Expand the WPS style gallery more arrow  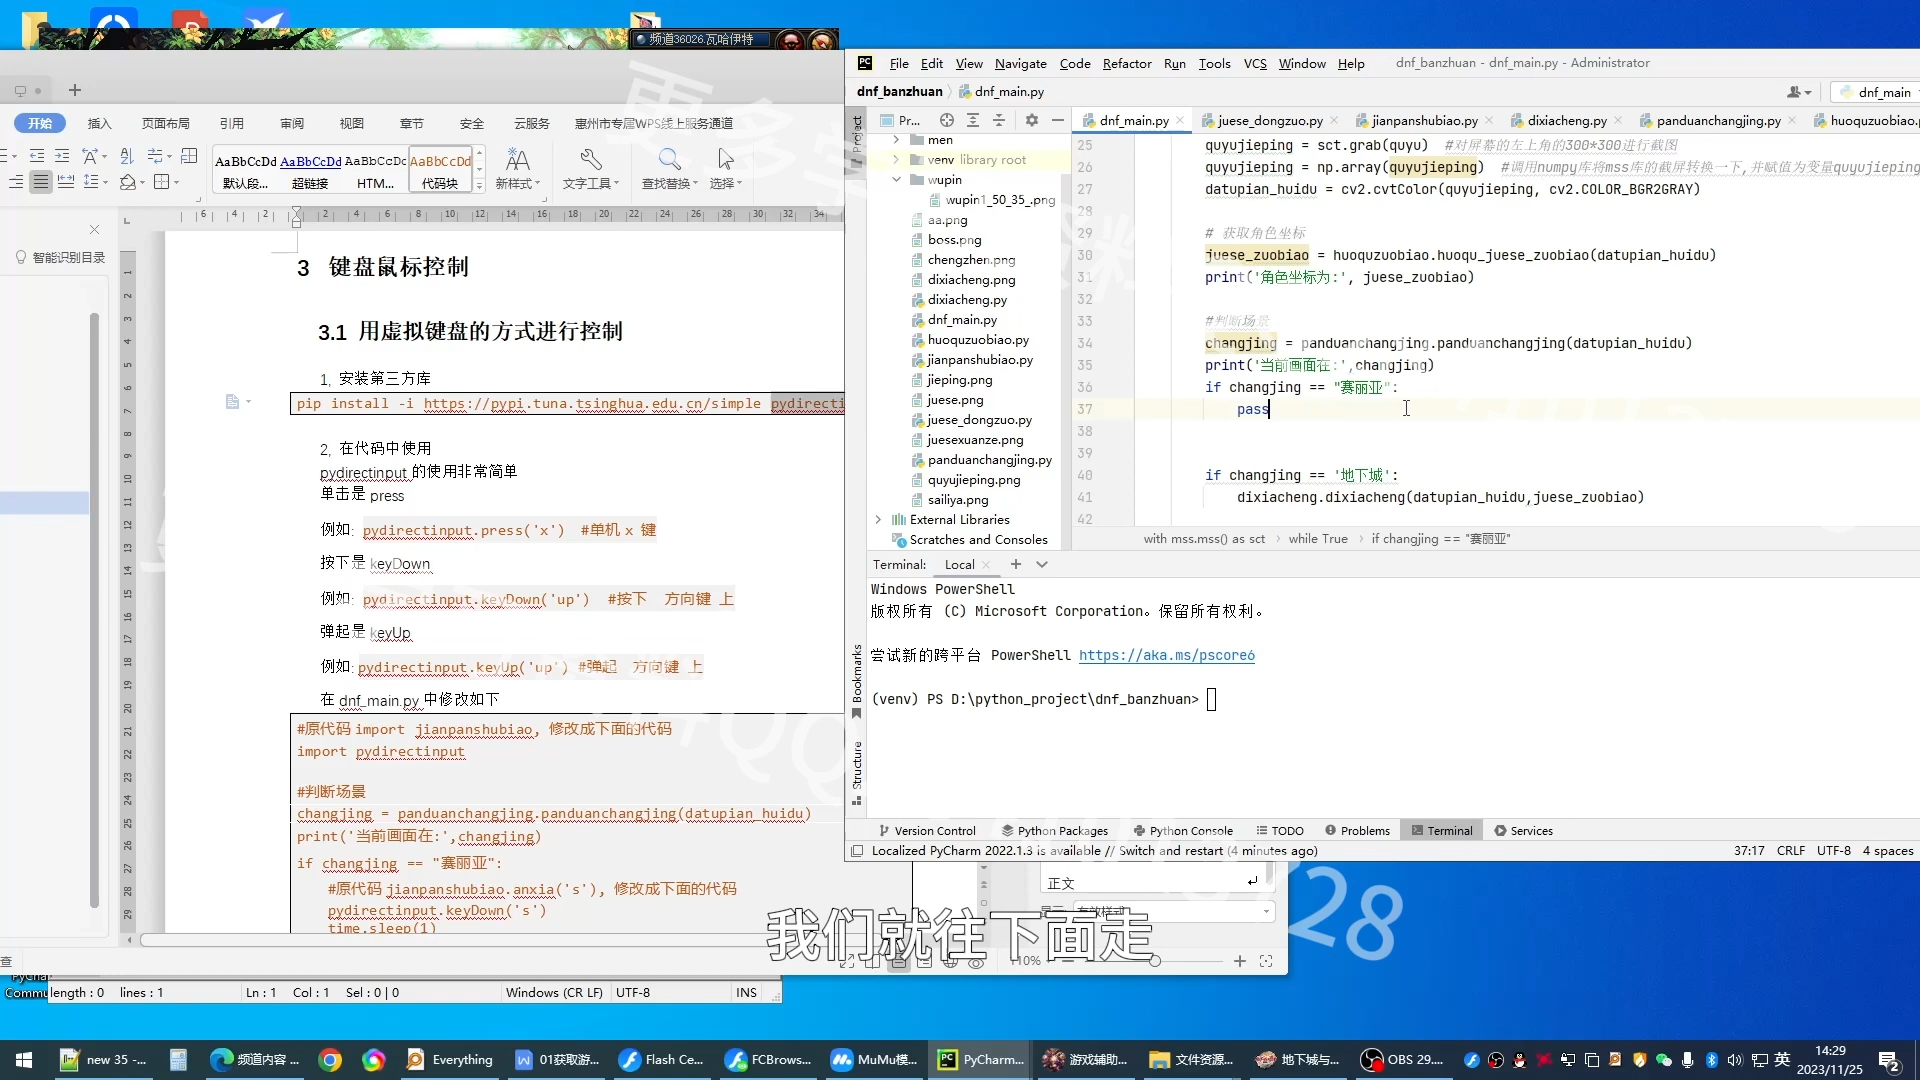[x=480, y=186]
